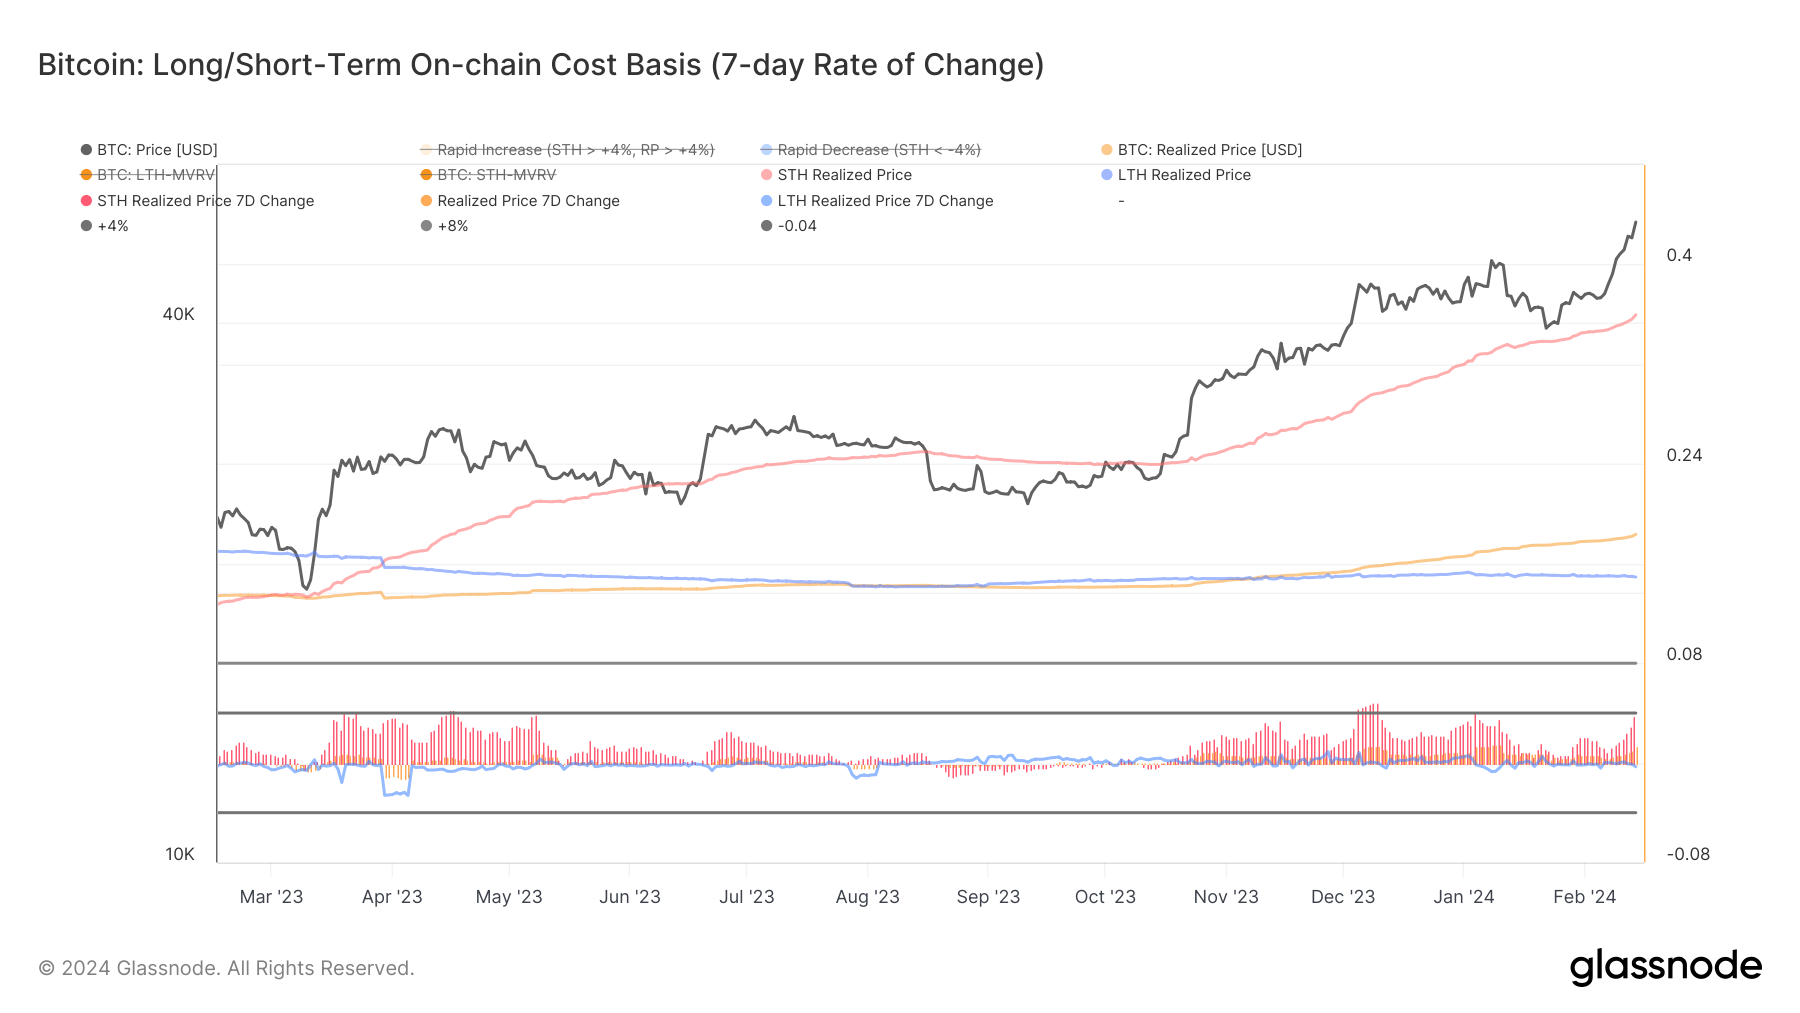This screenshot has height=1013, width=1800.
Task: Toggle the +8% threshold legend item
Action: (x=452, y=226)
